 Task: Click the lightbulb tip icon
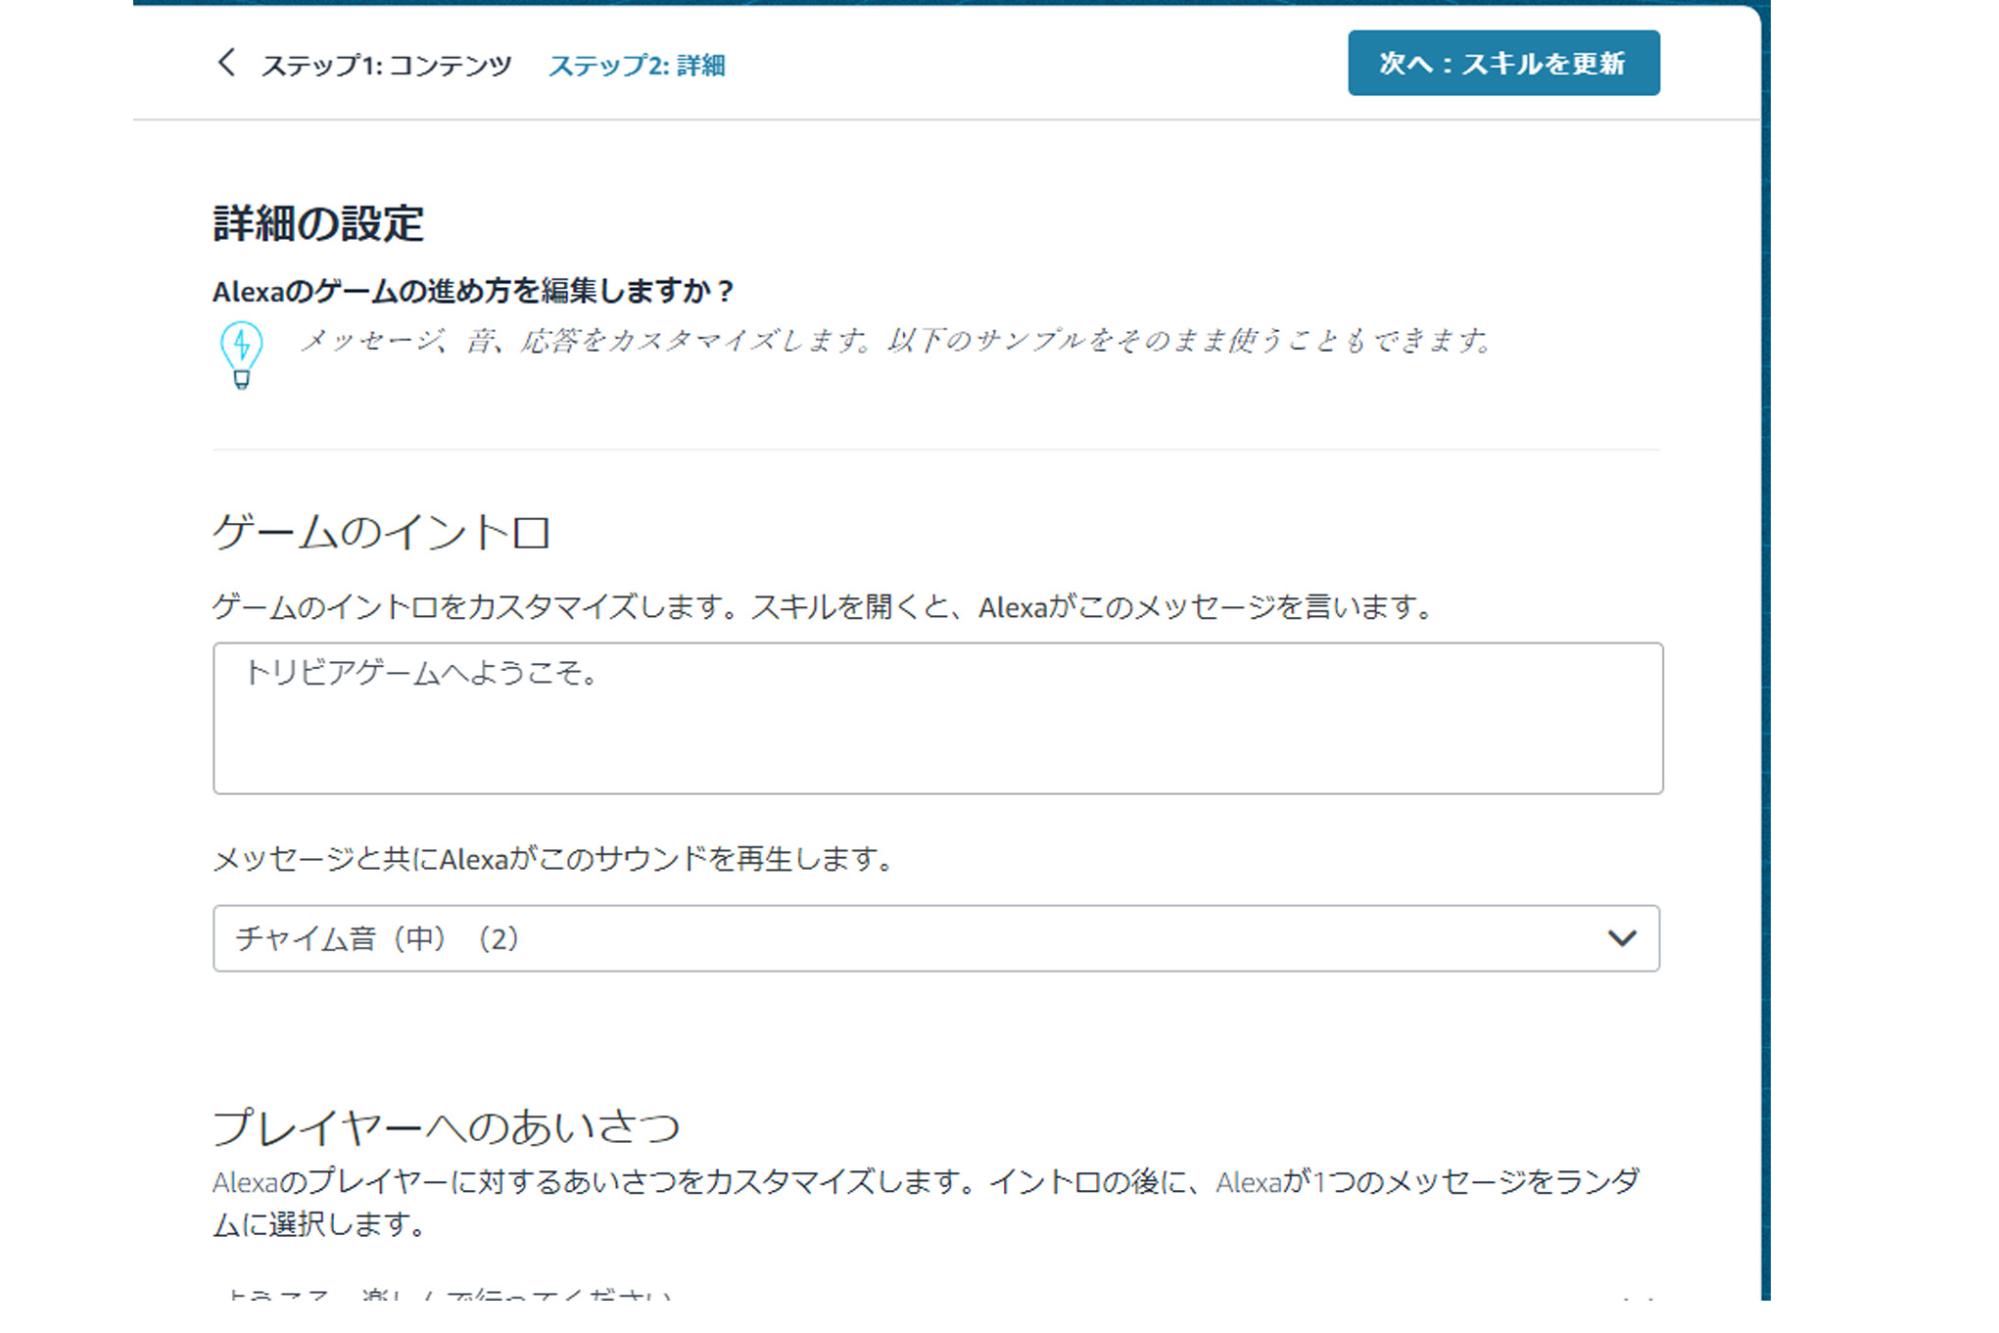pos(241,355)
